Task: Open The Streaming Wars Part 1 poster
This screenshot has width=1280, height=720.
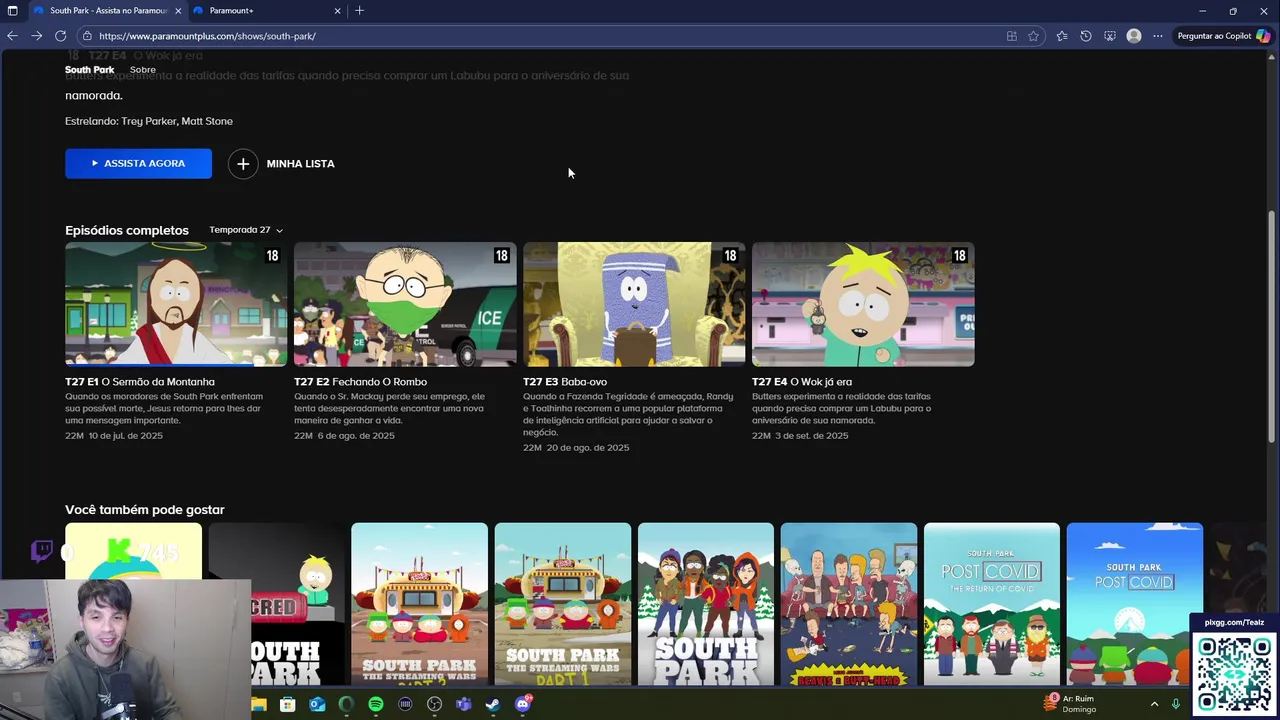Action: click(562, 604)
